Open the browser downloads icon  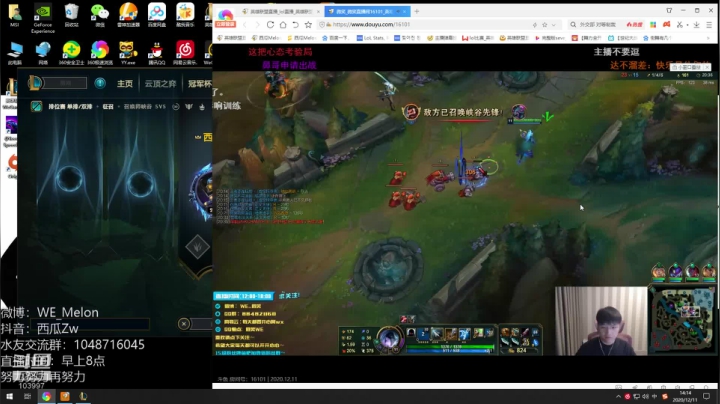[697, 25]
